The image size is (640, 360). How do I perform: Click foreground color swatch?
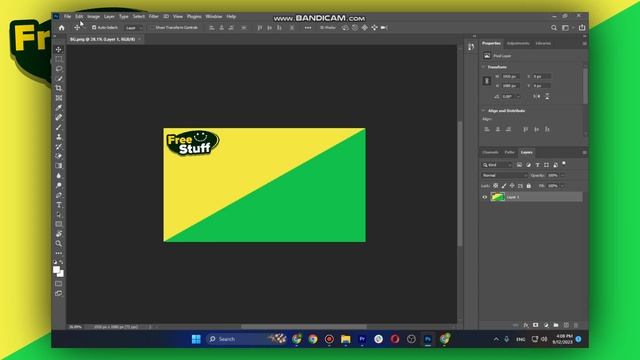[x=56, y=270]
